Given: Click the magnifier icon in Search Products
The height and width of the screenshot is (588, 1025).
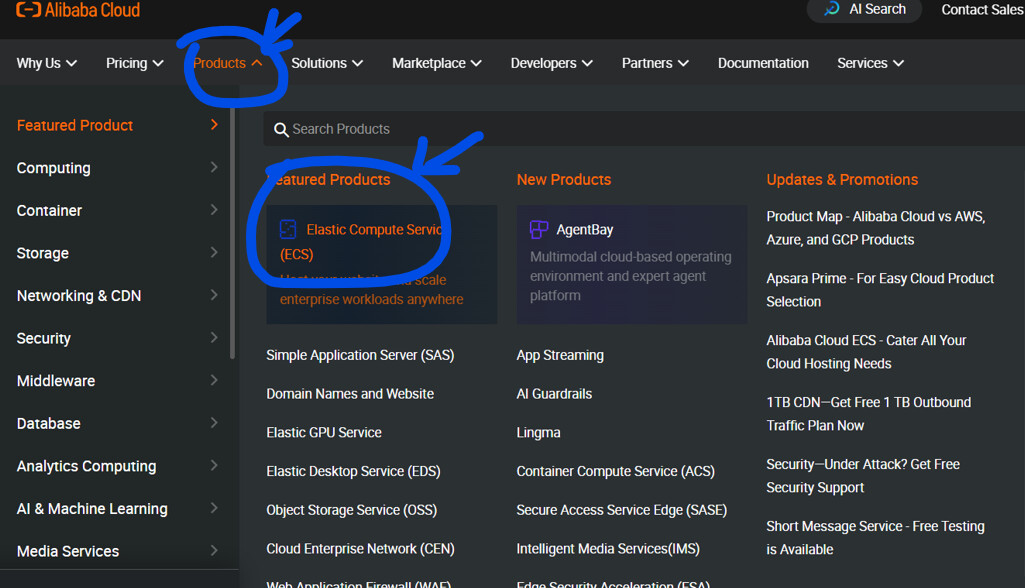Looking at the screenshot, I should pyautogui.click(x=281, y=130).
